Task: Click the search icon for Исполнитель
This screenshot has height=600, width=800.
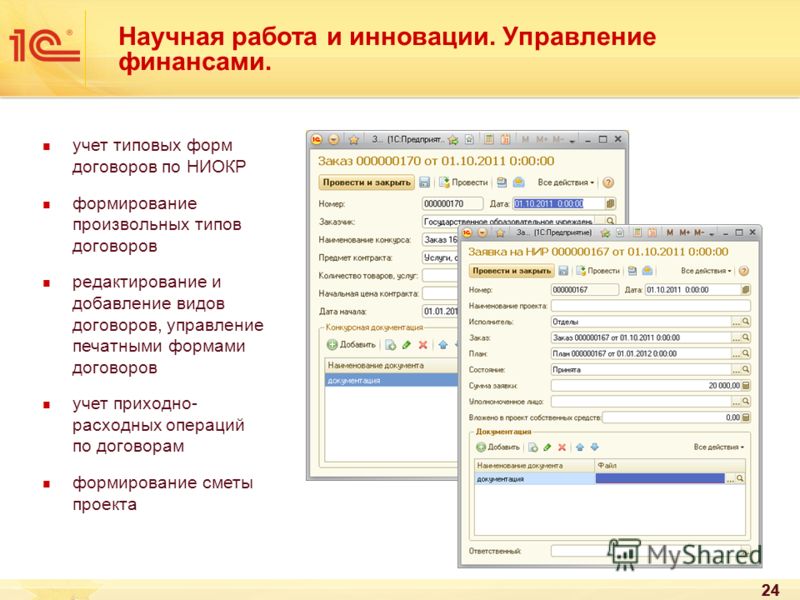Action: click(x=745, y=322)
